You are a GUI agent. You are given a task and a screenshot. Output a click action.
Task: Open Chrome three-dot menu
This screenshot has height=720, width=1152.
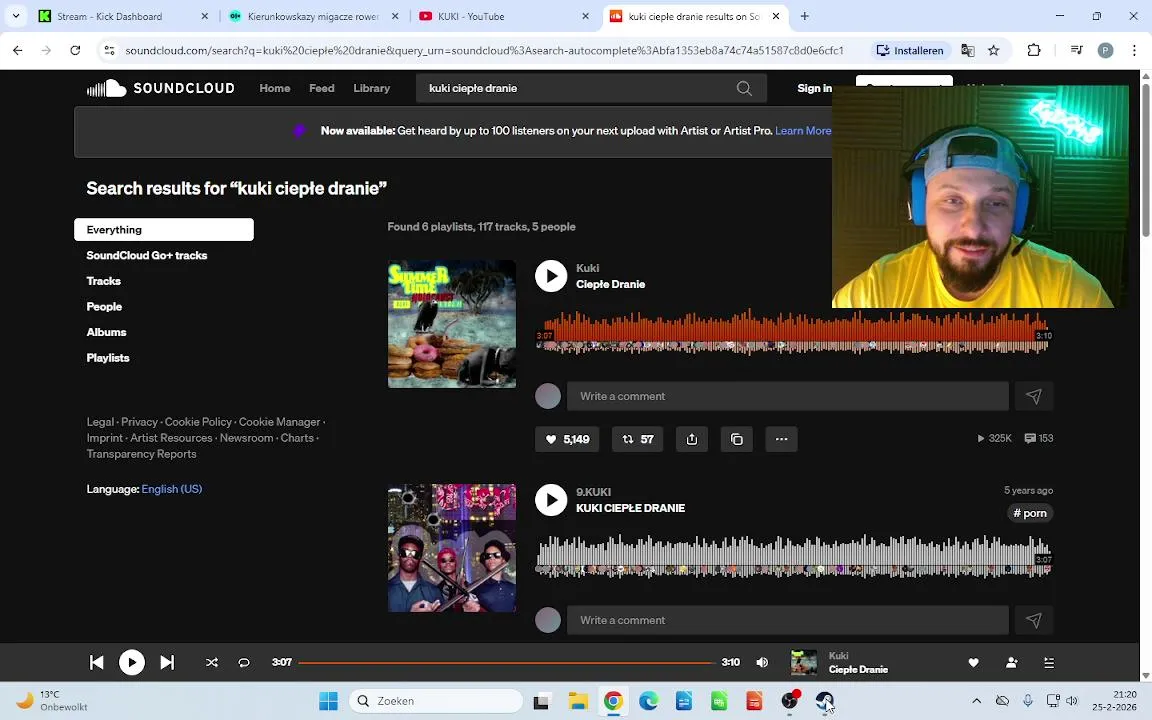click(1134, 51)
